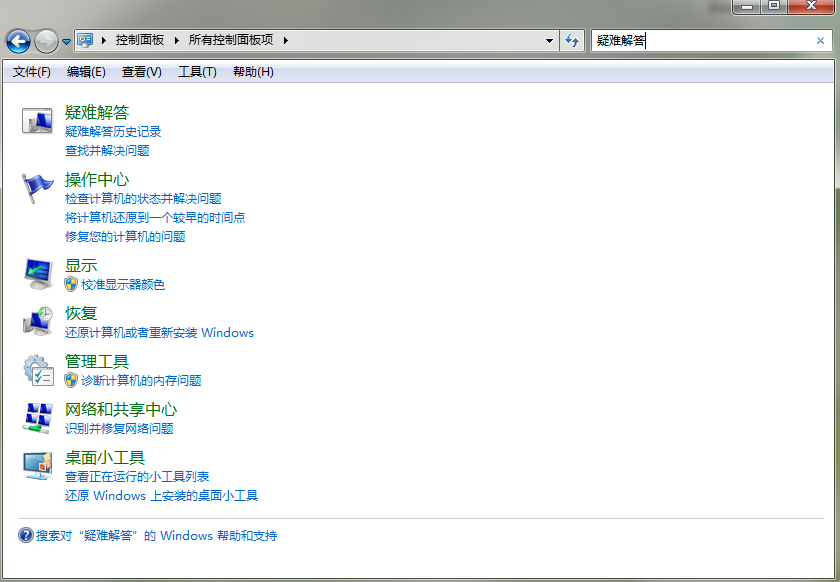Click the blue flag 操作中心 icon
This screenshot has width=840, height=582.
(37, 188)
